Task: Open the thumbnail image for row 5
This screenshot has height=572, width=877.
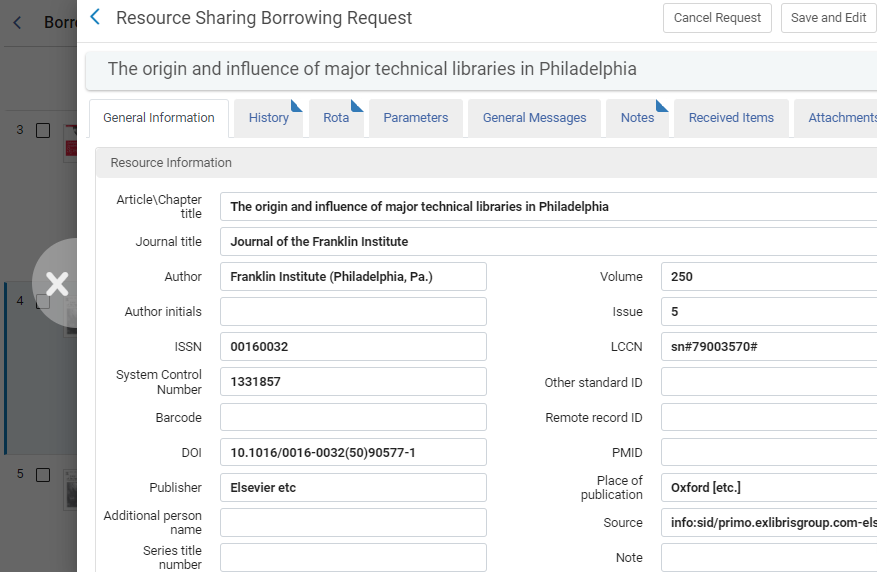Action: pos(70,486)
